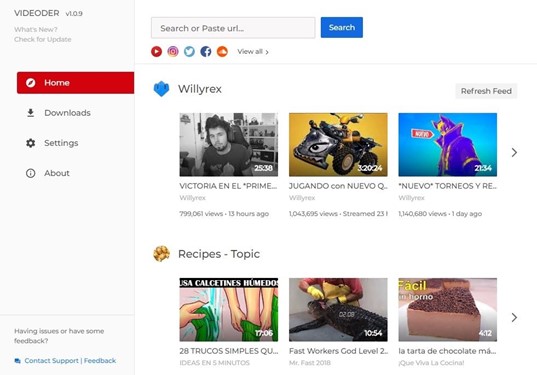
Task: Open the Twitter site icon
Action: coord(189,52)
